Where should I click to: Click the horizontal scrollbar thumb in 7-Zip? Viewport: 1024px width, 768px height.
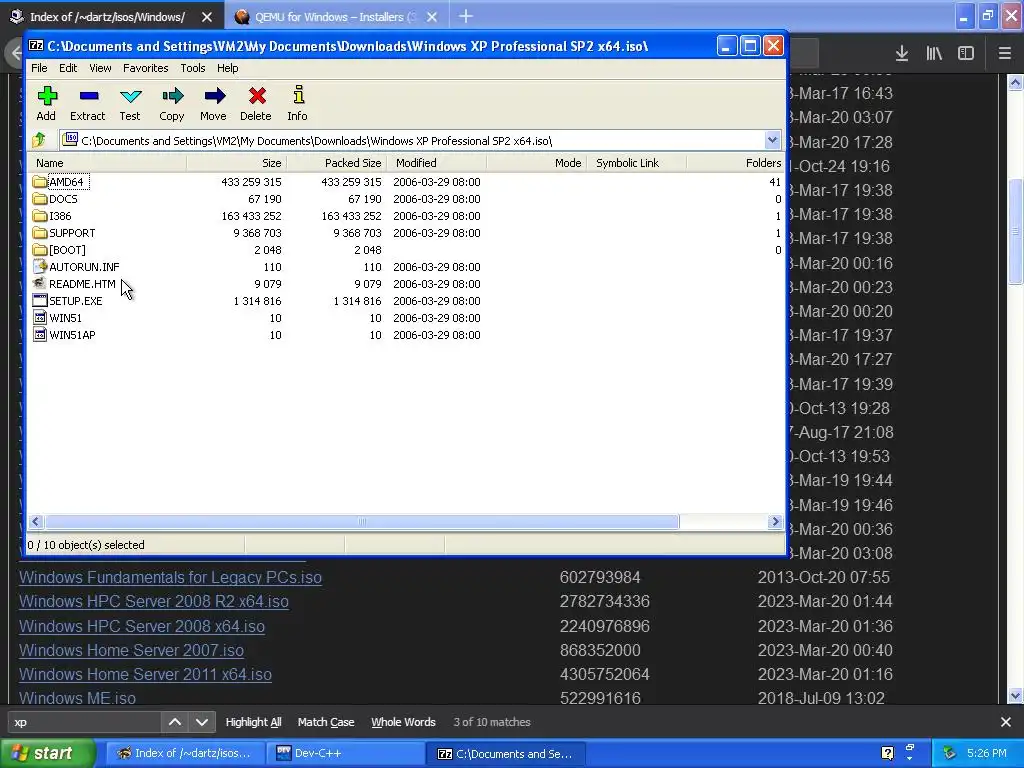pos(361,521)
